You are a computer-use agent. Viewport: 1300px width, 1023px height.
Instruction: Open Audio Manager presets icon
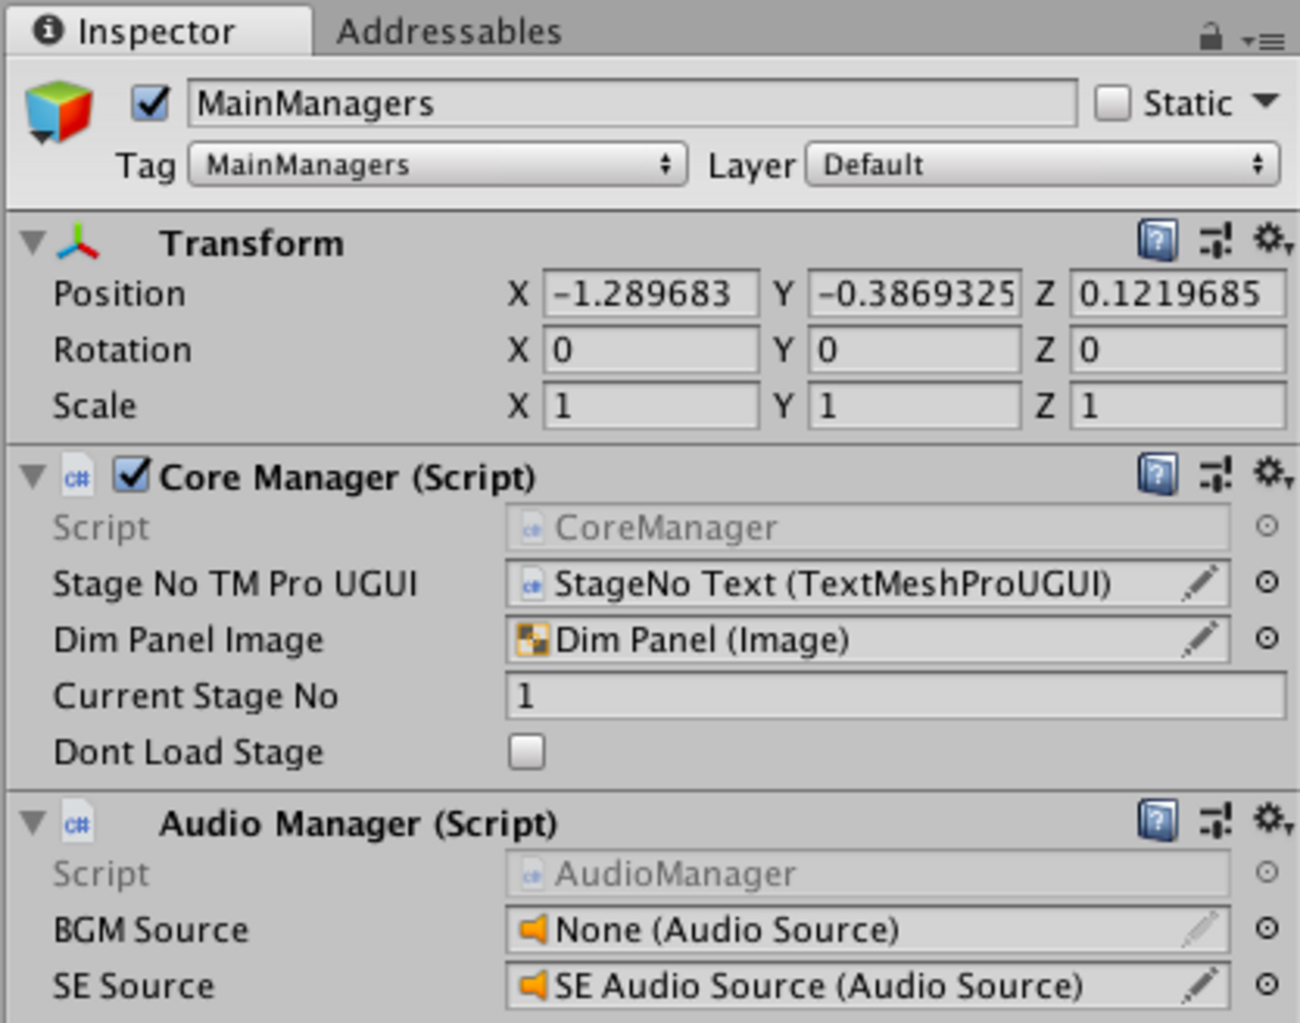click(x=1216, y=822)
